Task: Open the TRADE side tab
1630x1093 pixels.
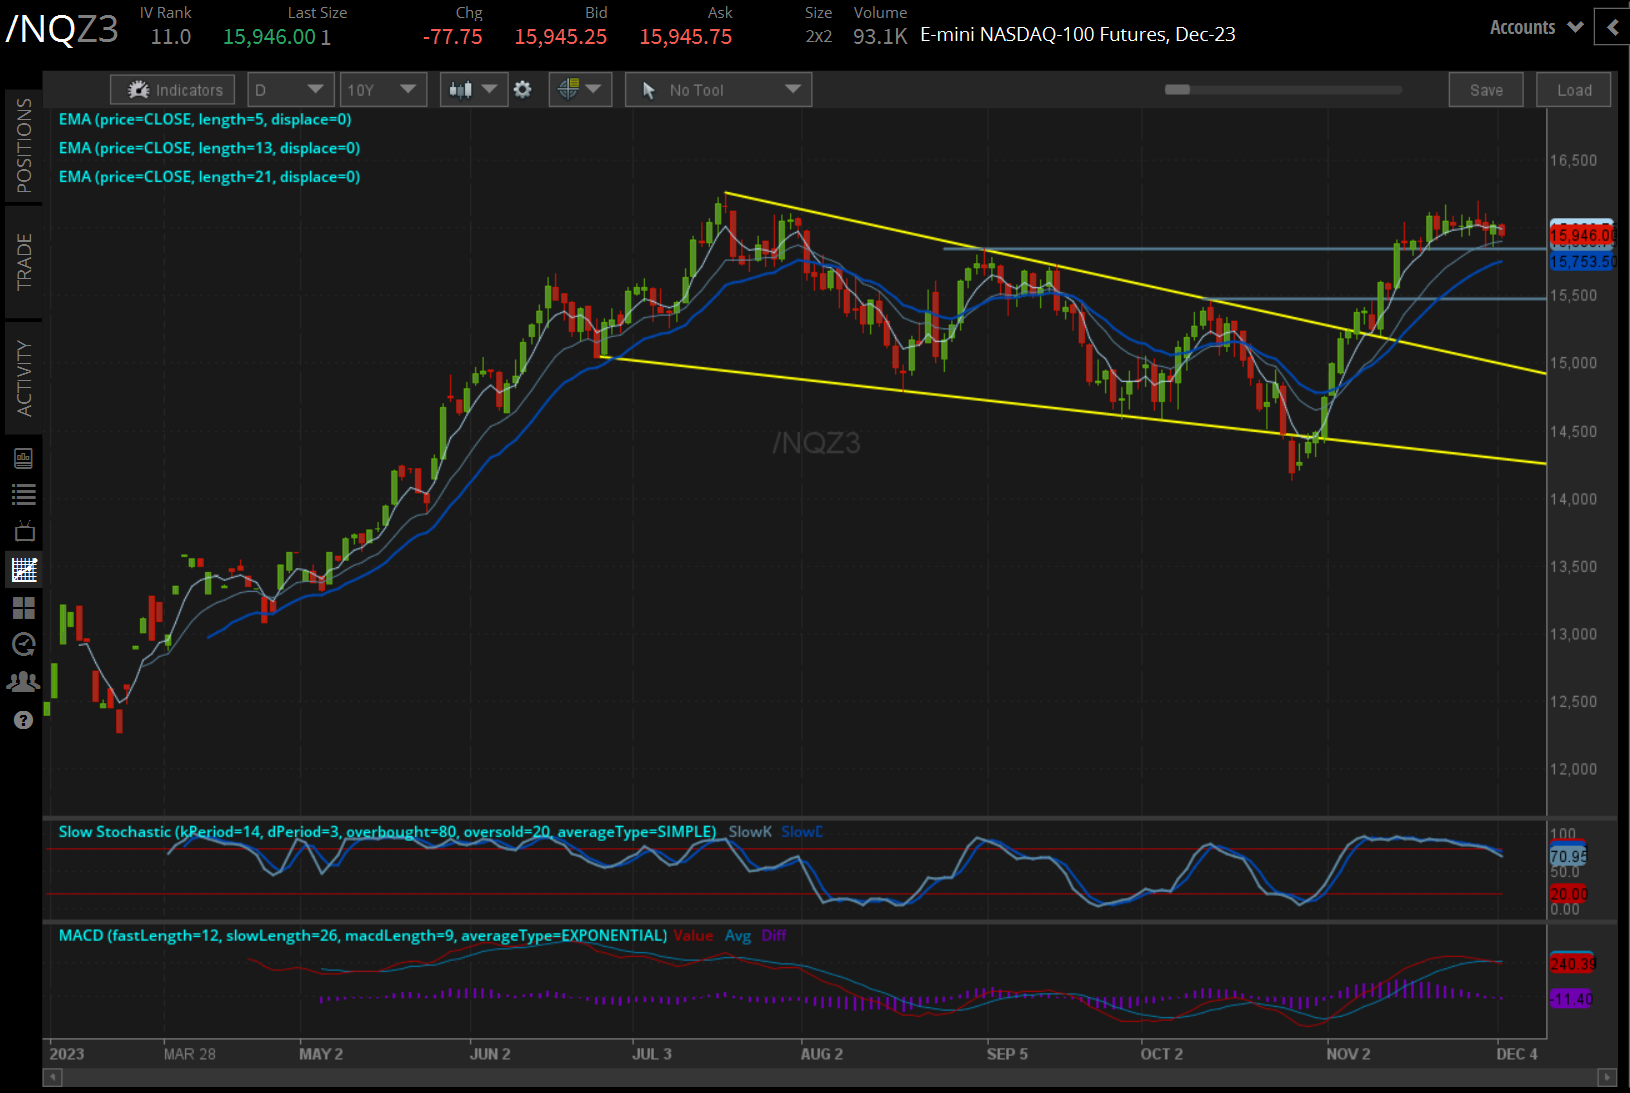Action: pos(23,262)
